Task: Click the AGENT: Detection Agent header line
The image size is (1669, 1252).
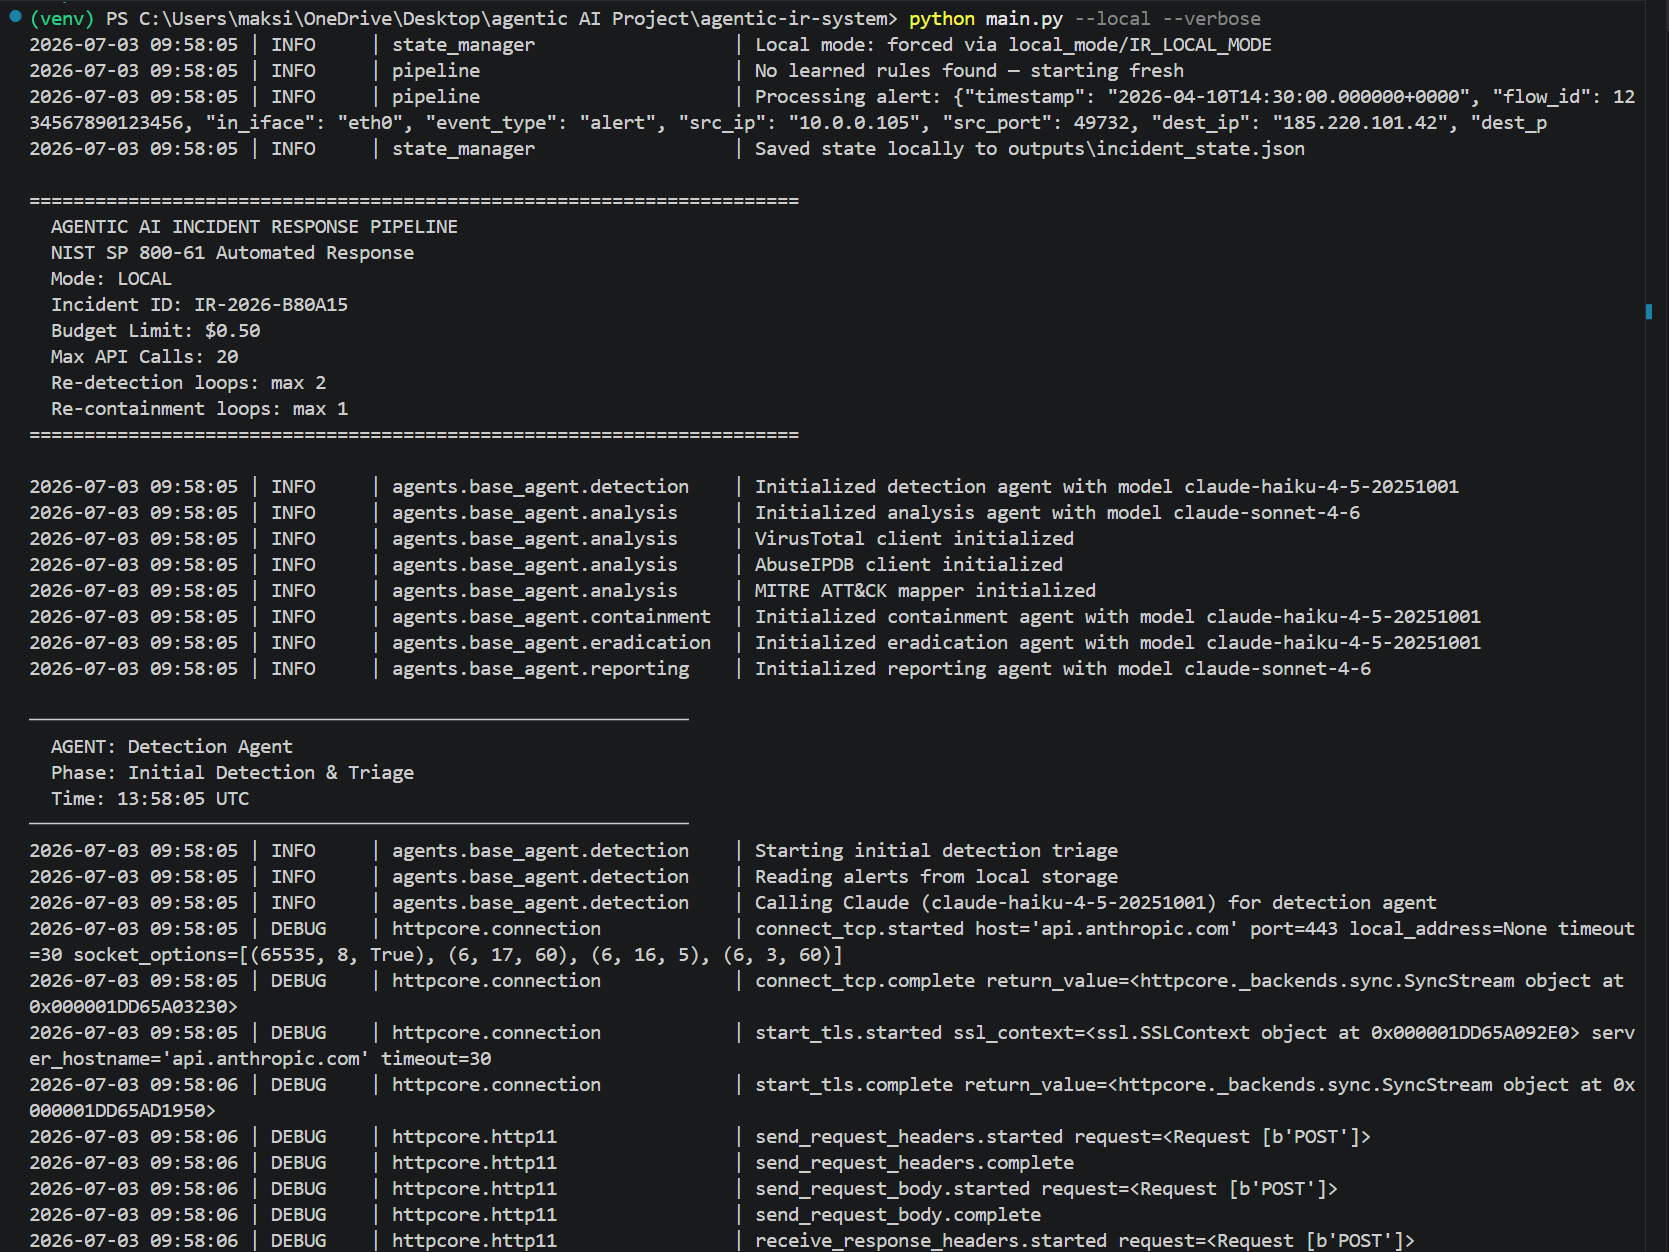Action: (x=172, y=747)
